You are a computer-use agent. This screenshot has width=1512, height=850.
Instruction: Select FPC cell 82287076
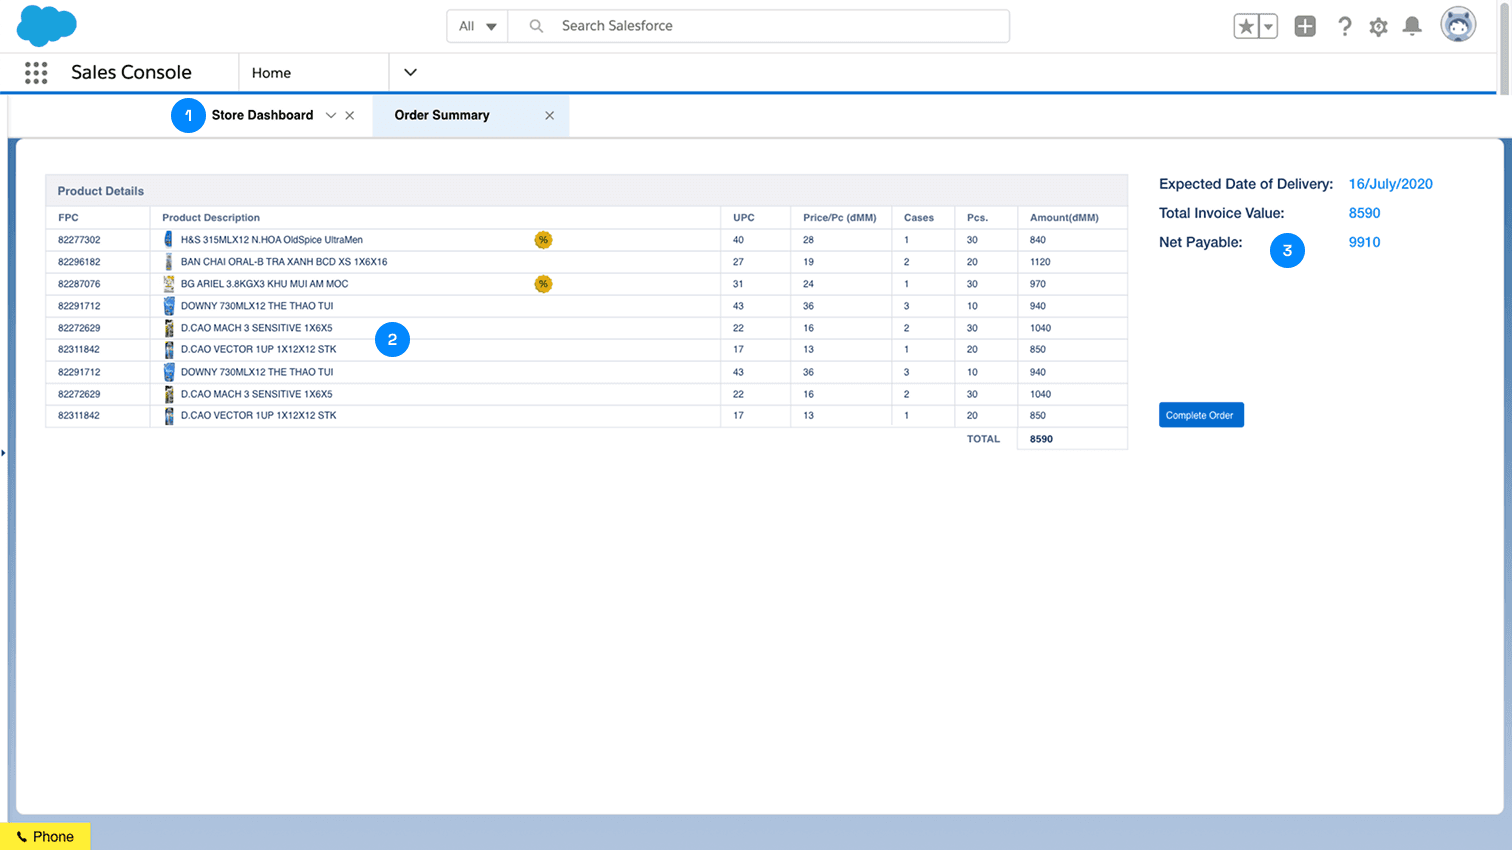click(x=79, y=284)
